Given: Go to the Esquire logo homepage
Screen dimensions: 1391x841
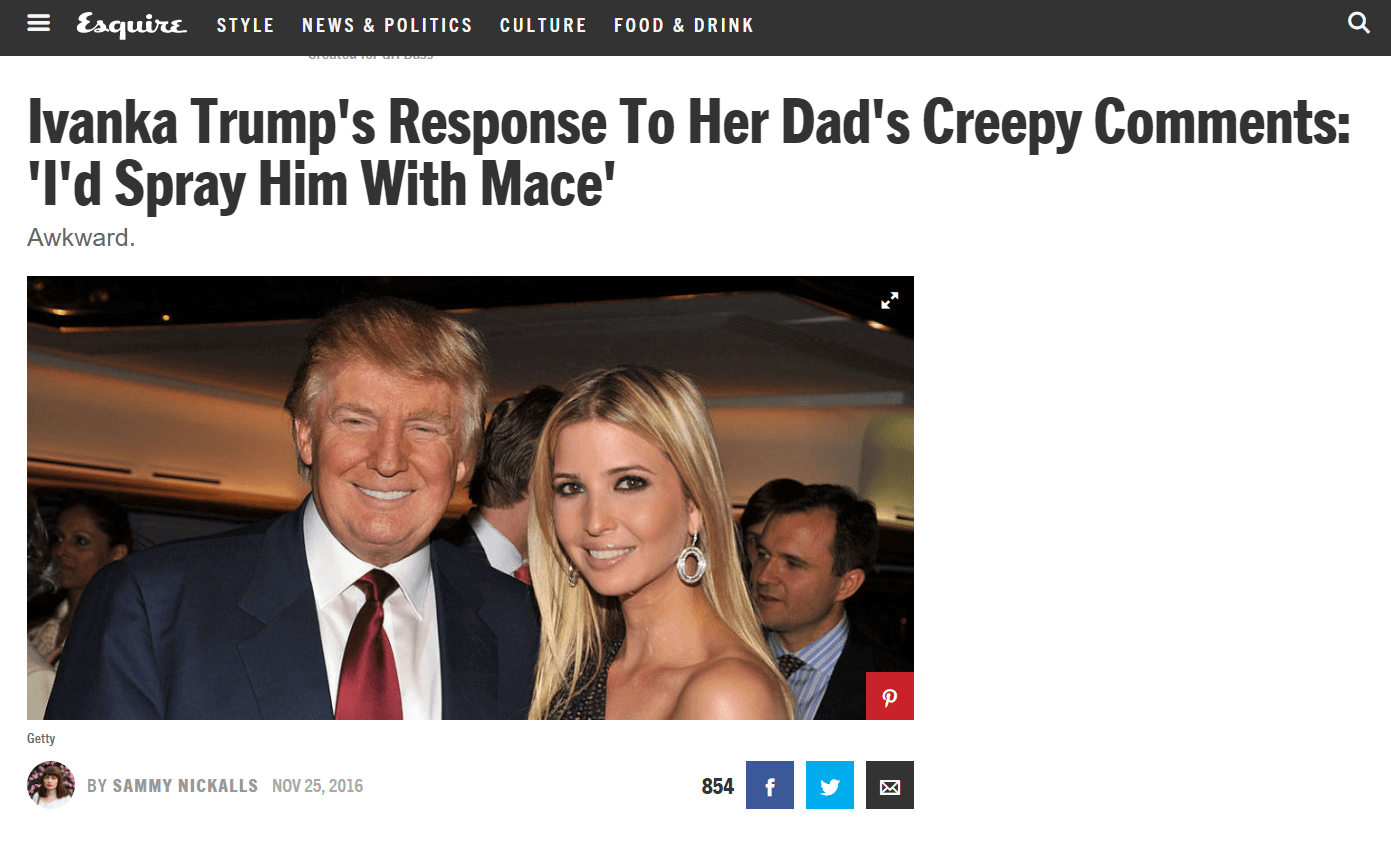Looking at the screenshot, I should coord(131,24).
